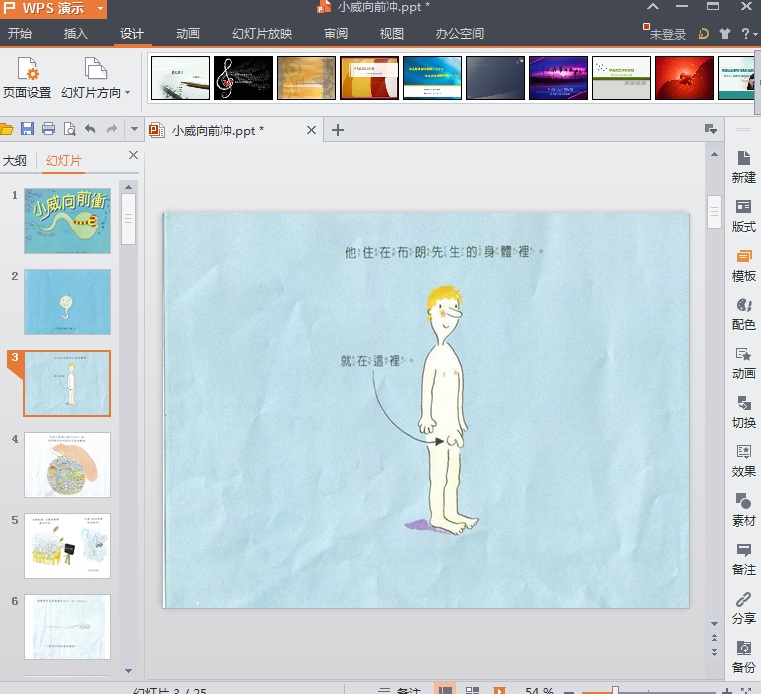
Task: Open the 页面设置 page setup tool
Action: (27, 78)
